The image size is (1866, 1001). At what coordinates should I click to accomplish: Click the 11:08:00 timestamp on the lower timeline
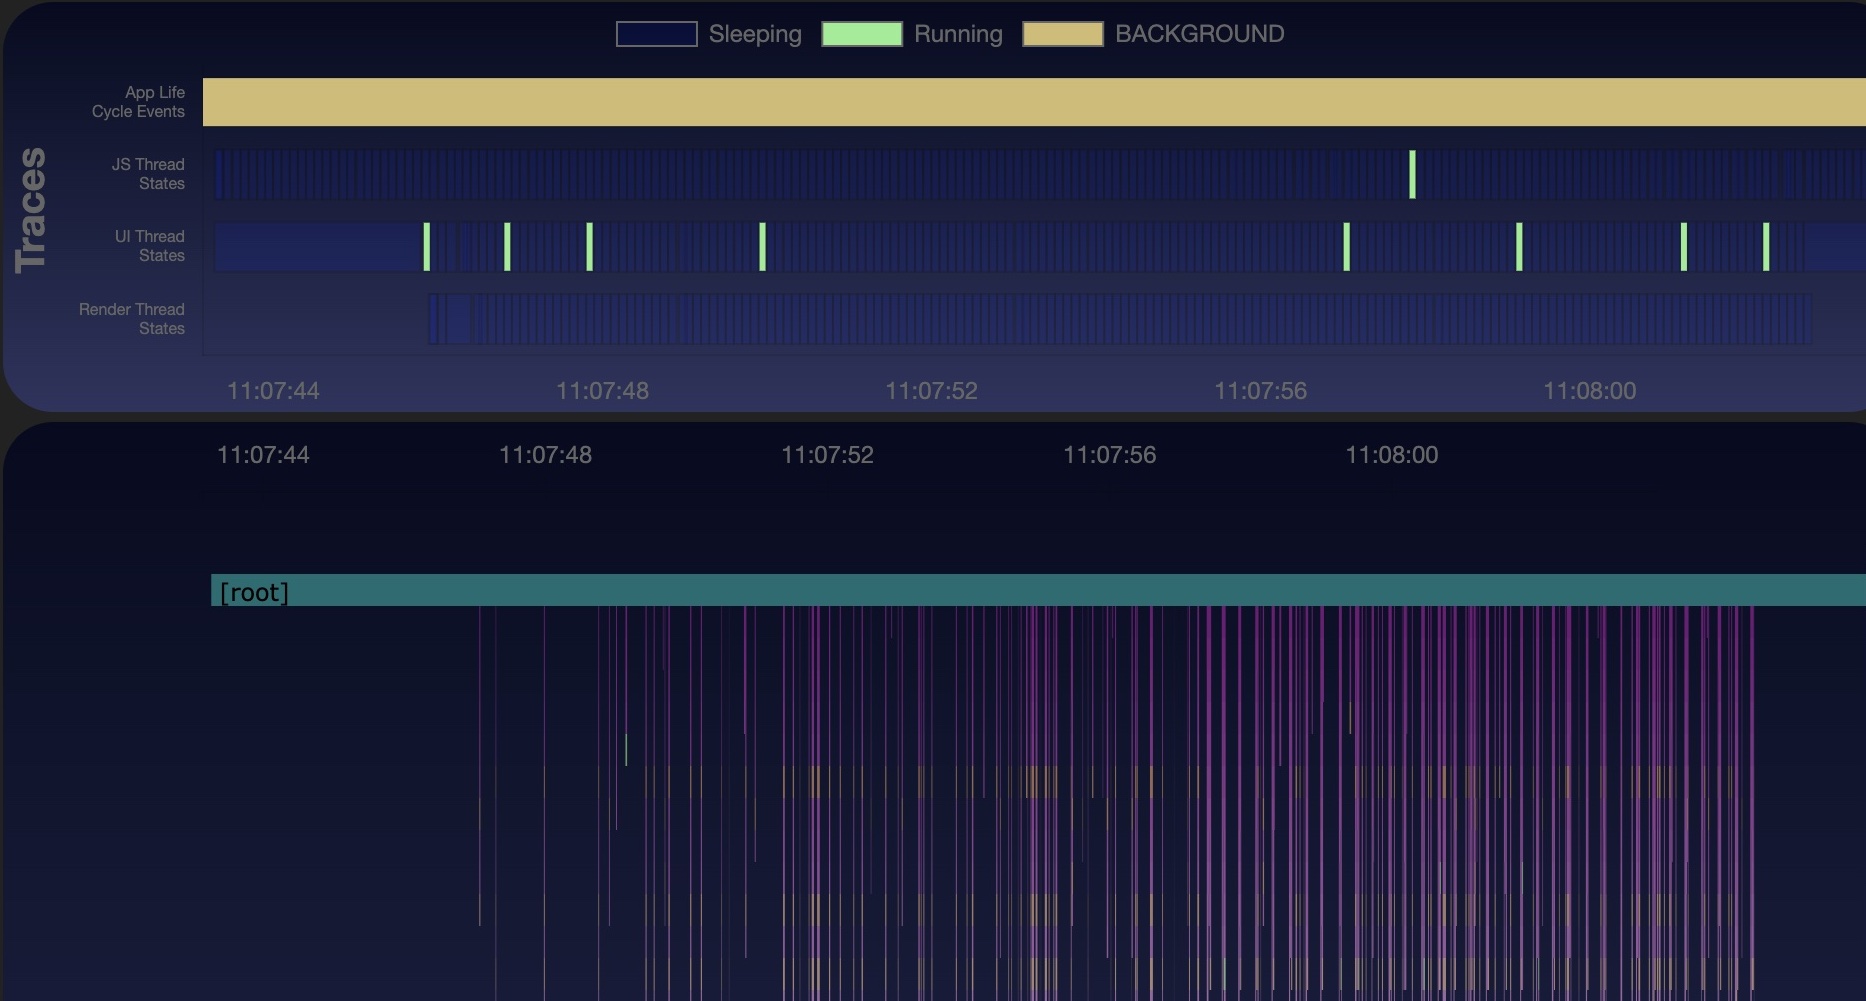point(1392,454)
